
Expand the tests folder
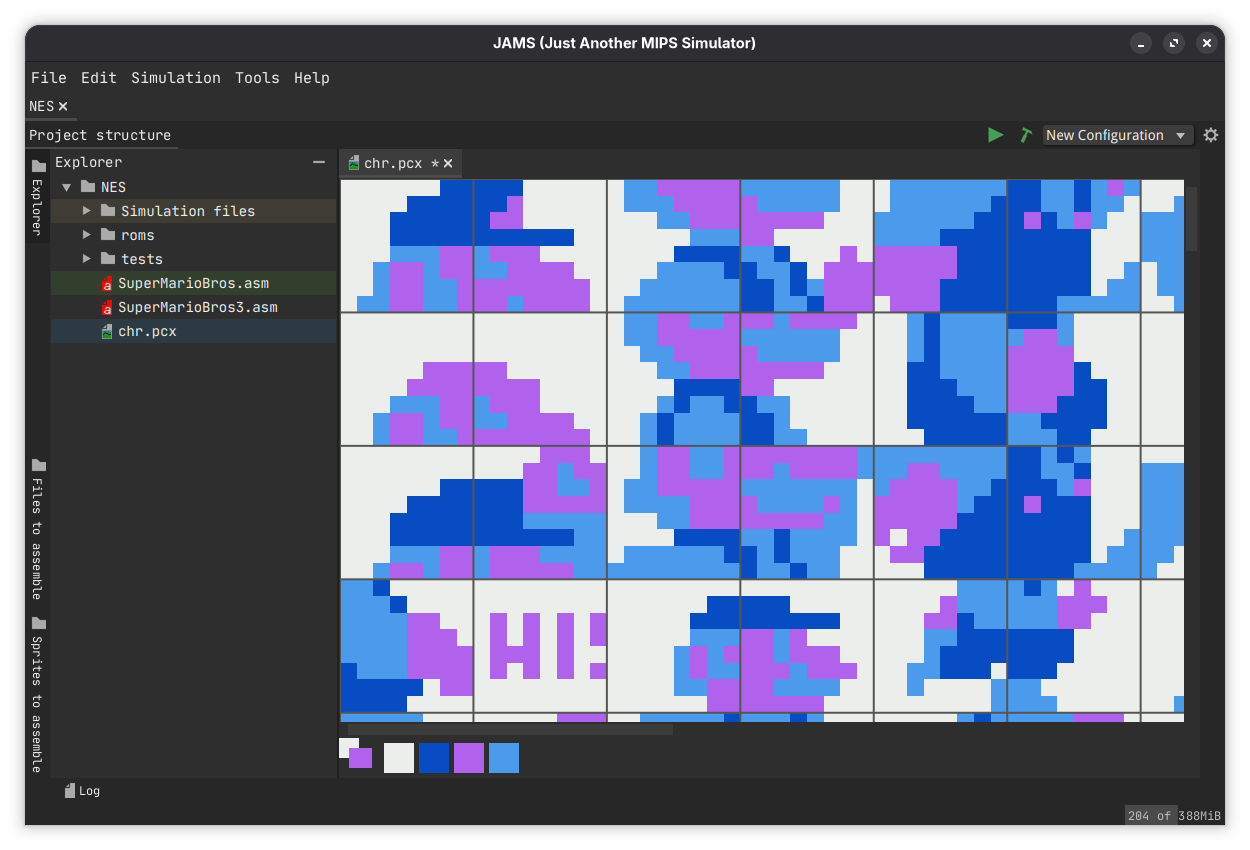coord(87,259)
